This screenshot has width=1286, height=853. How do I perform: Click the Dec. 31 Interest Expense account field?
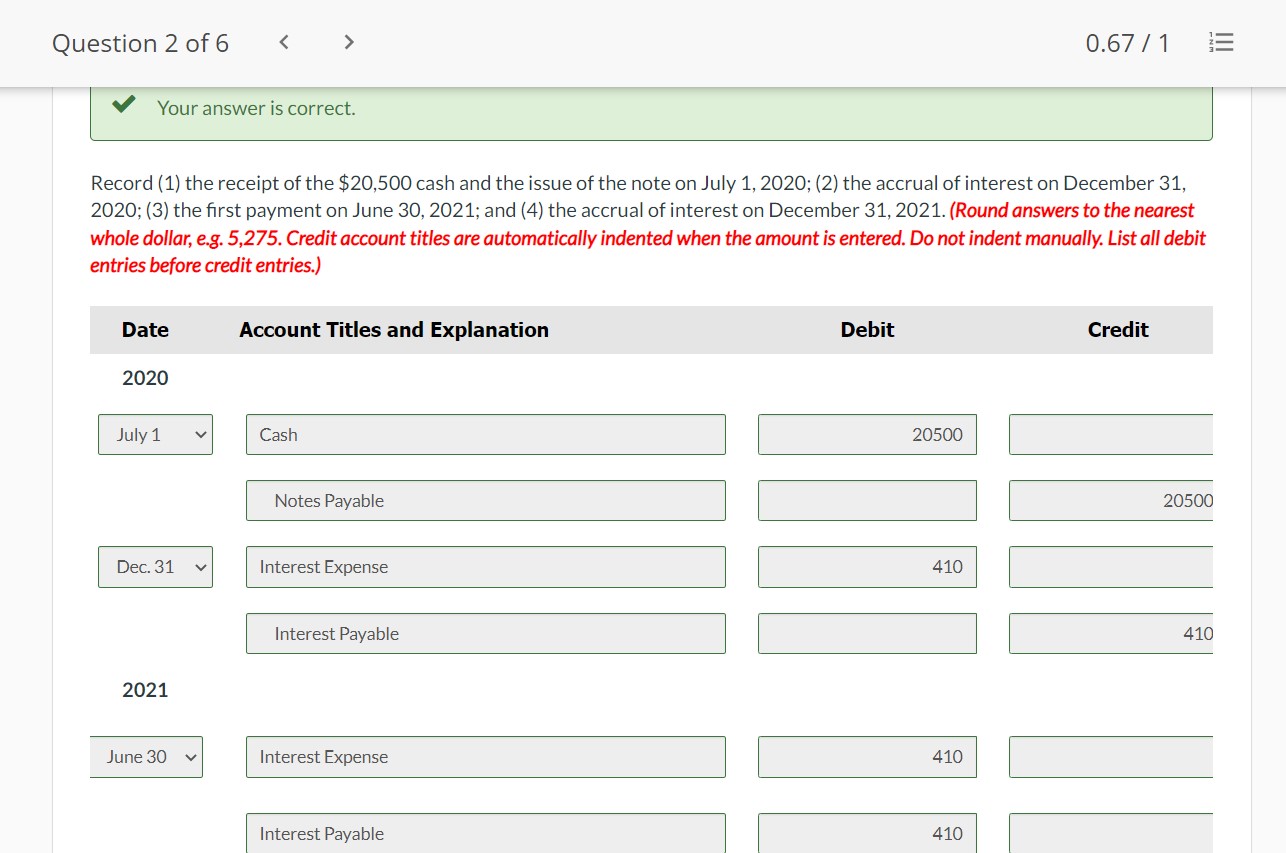(x=486, y=567)
